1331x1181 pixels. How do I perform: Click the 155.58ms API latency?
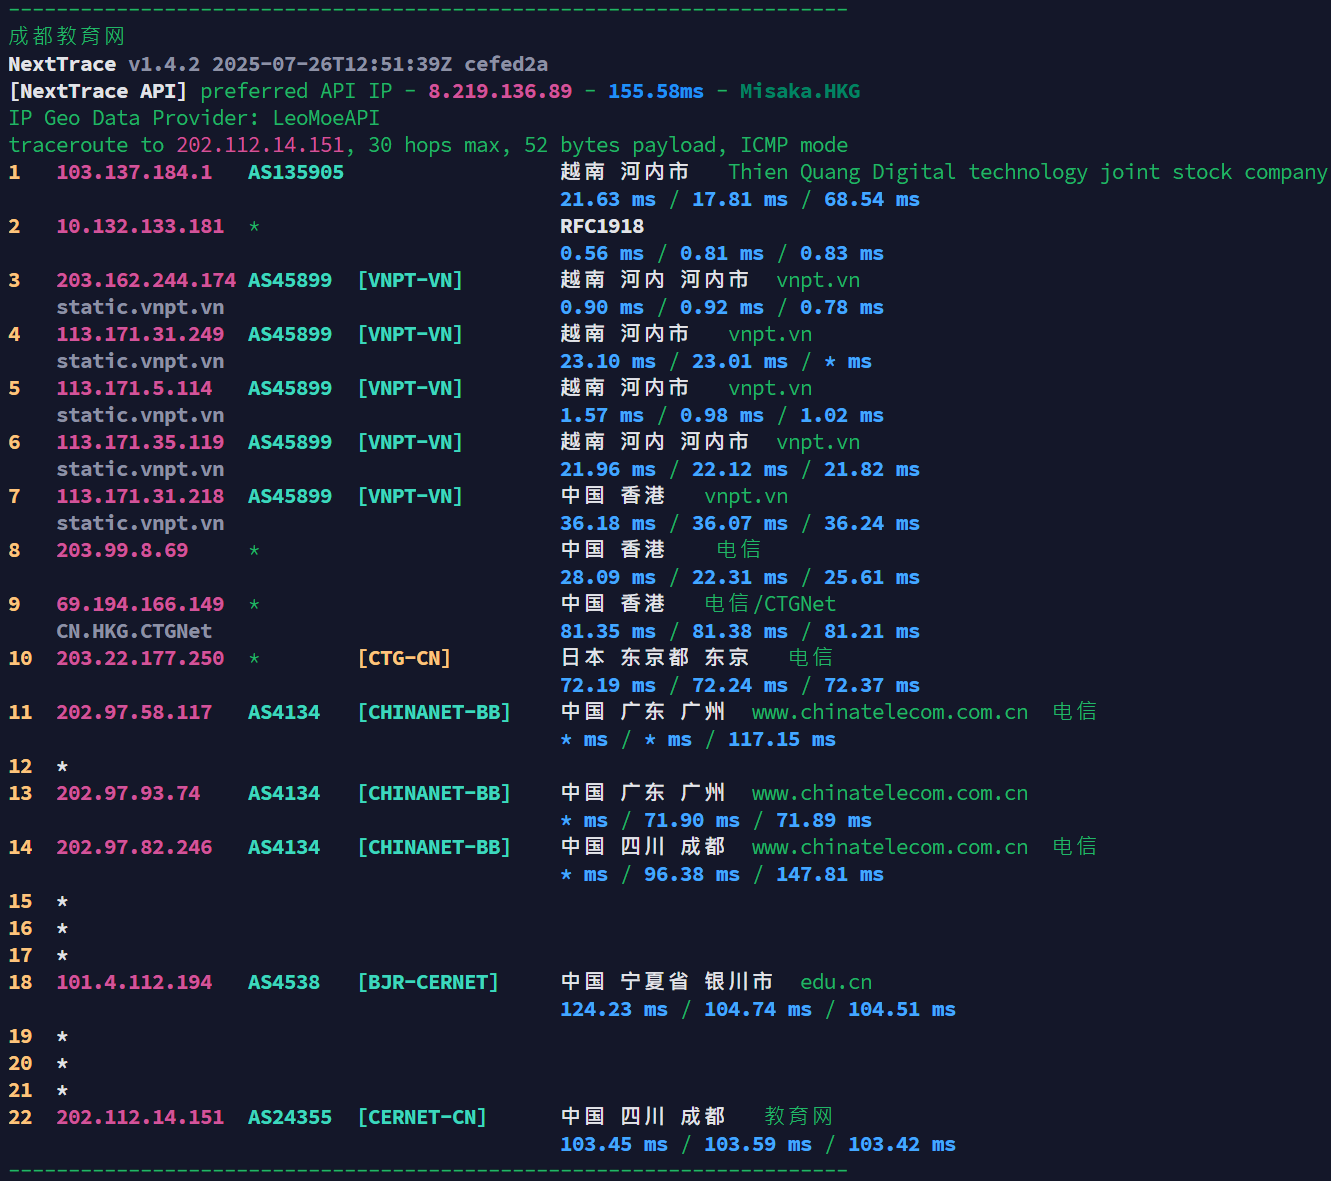point(656,91)
